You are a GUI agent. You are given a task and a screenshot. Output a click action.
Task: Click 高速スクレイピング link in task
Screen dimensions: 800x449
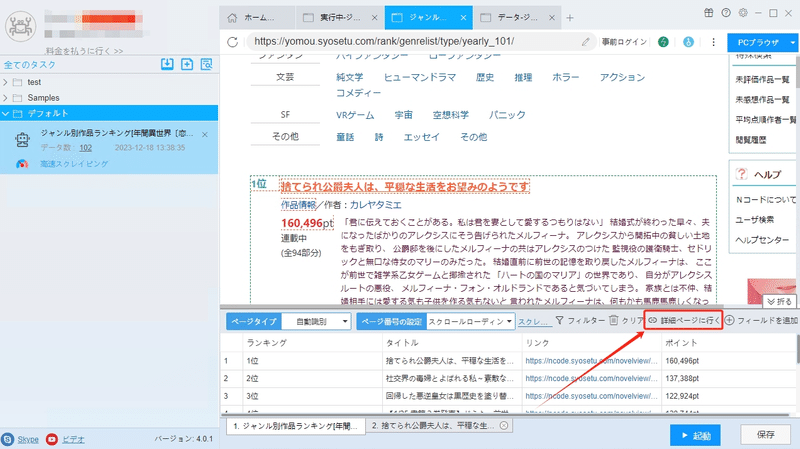74,164
